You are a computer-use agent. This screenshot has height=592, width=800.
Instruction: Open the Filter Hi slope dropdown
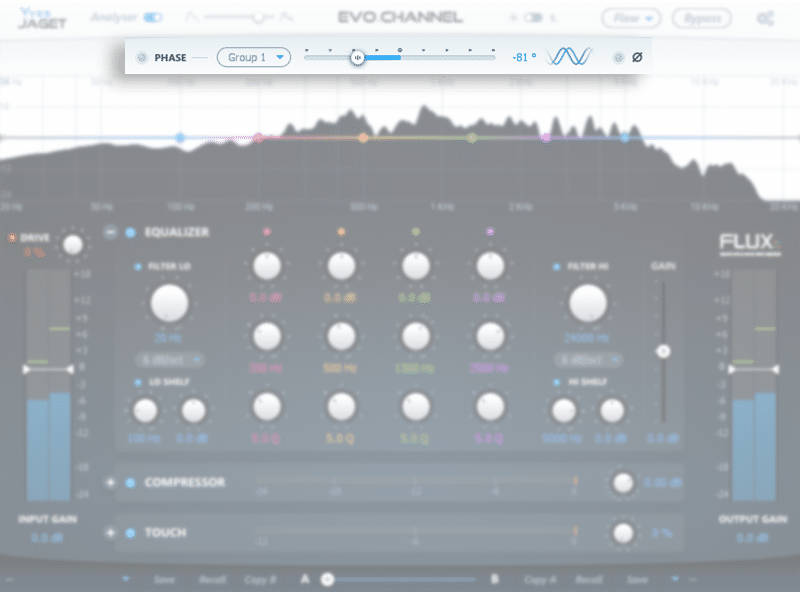[588, 360]
